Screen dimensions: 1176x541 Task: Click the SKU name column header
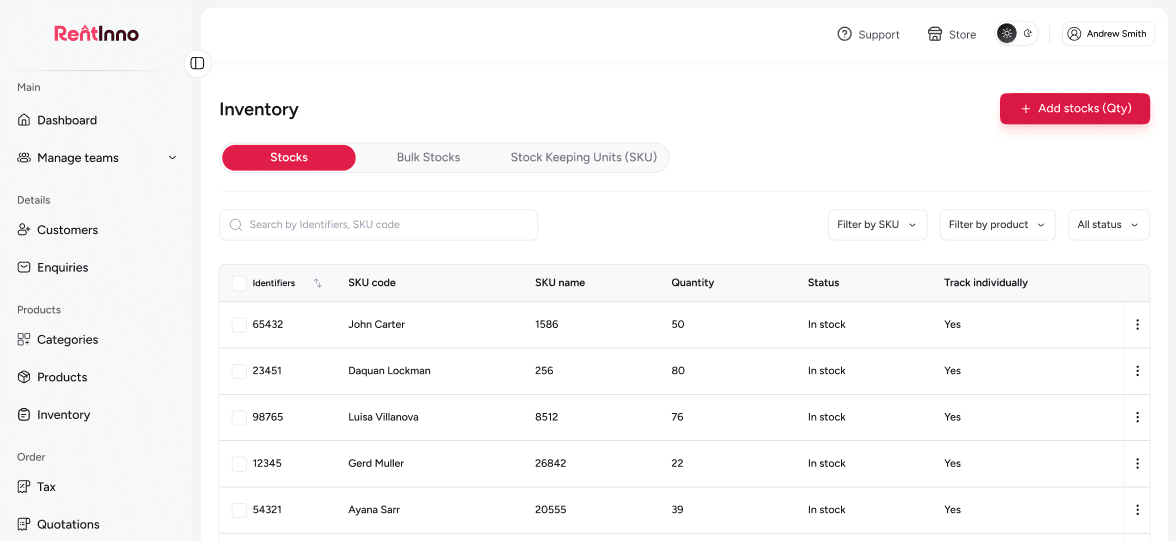(x=560, y=283)
